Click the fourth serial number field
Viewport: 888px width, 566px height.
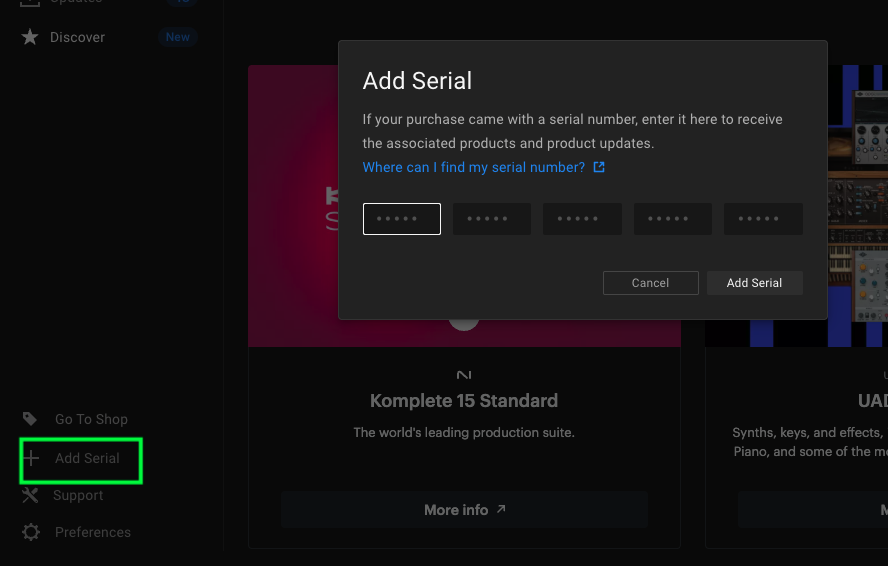[672, 219]
